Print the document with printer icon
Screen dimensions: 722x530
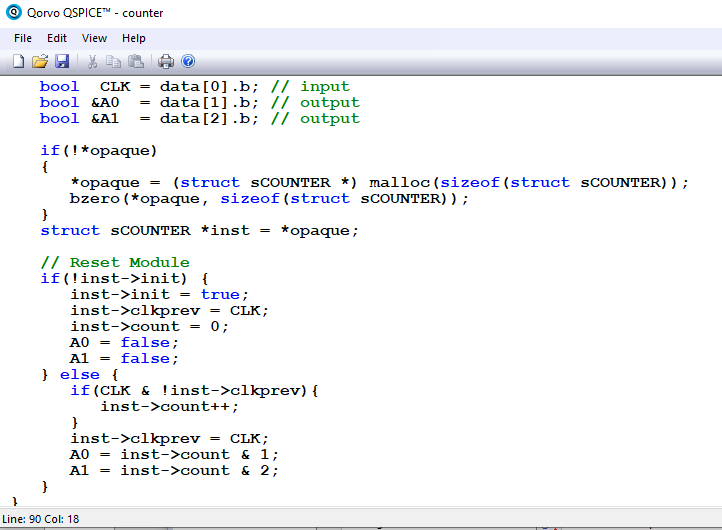(x=166, y=62)
